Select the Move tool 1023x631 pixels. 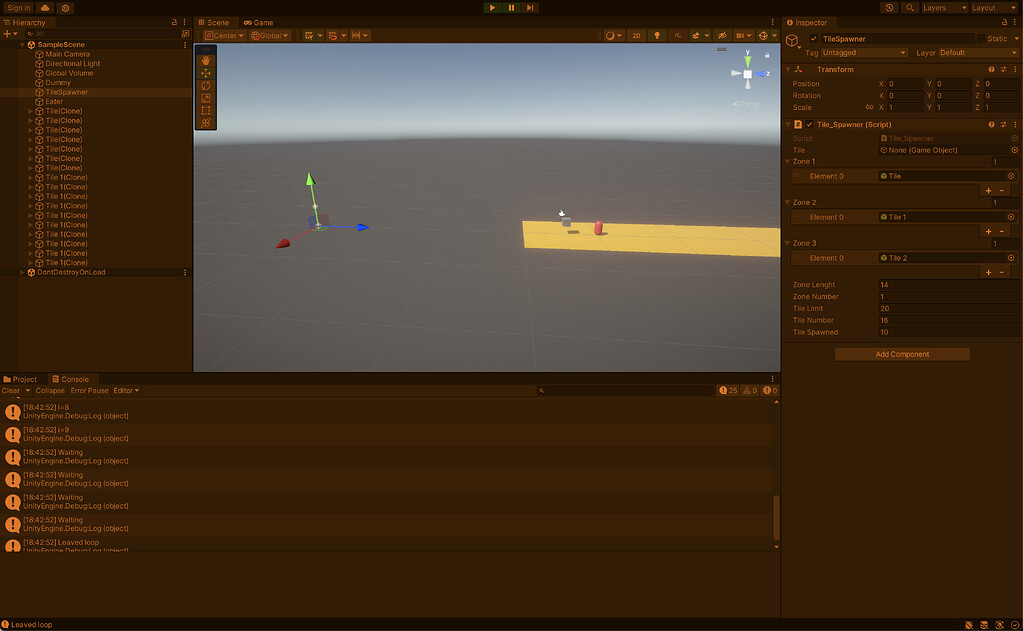tap(206, 73)
